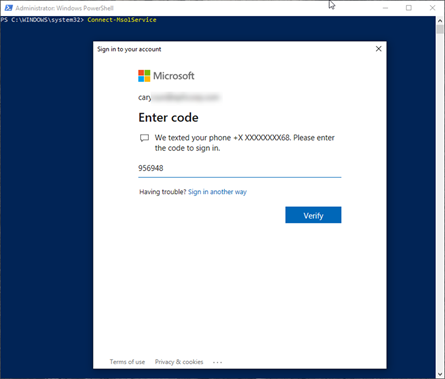Open the Sign in another way link
This screenshot has height=379, width=445.
217,192
